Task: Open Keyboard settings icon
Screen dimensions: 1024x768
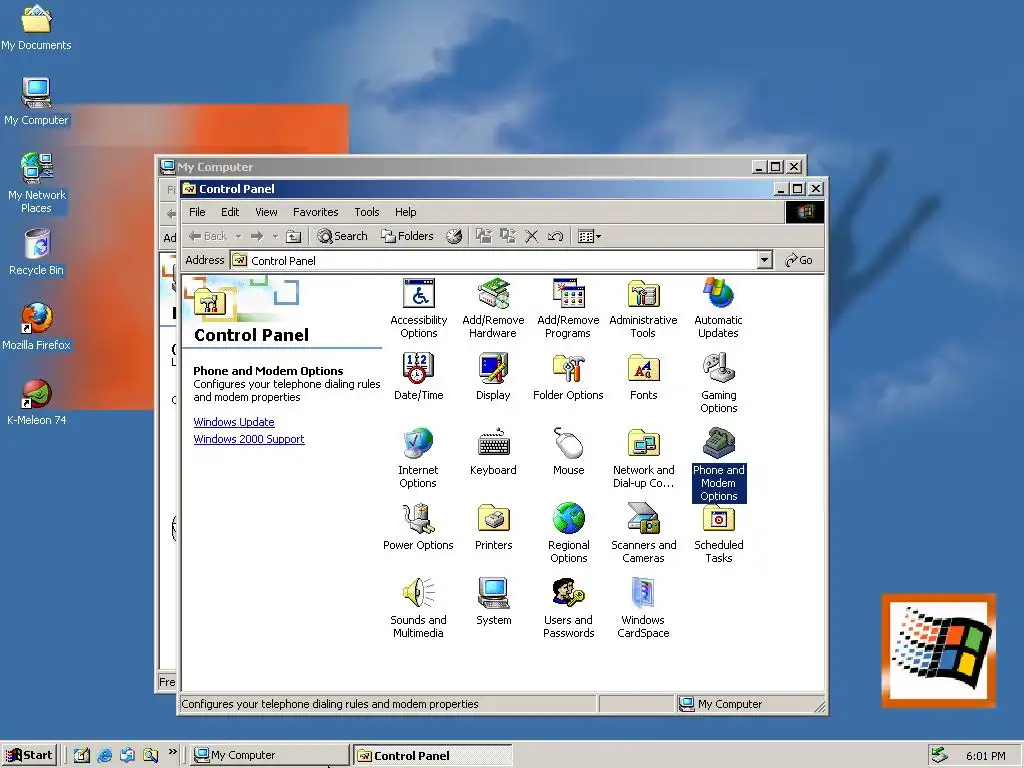Action: pos(493,443)
